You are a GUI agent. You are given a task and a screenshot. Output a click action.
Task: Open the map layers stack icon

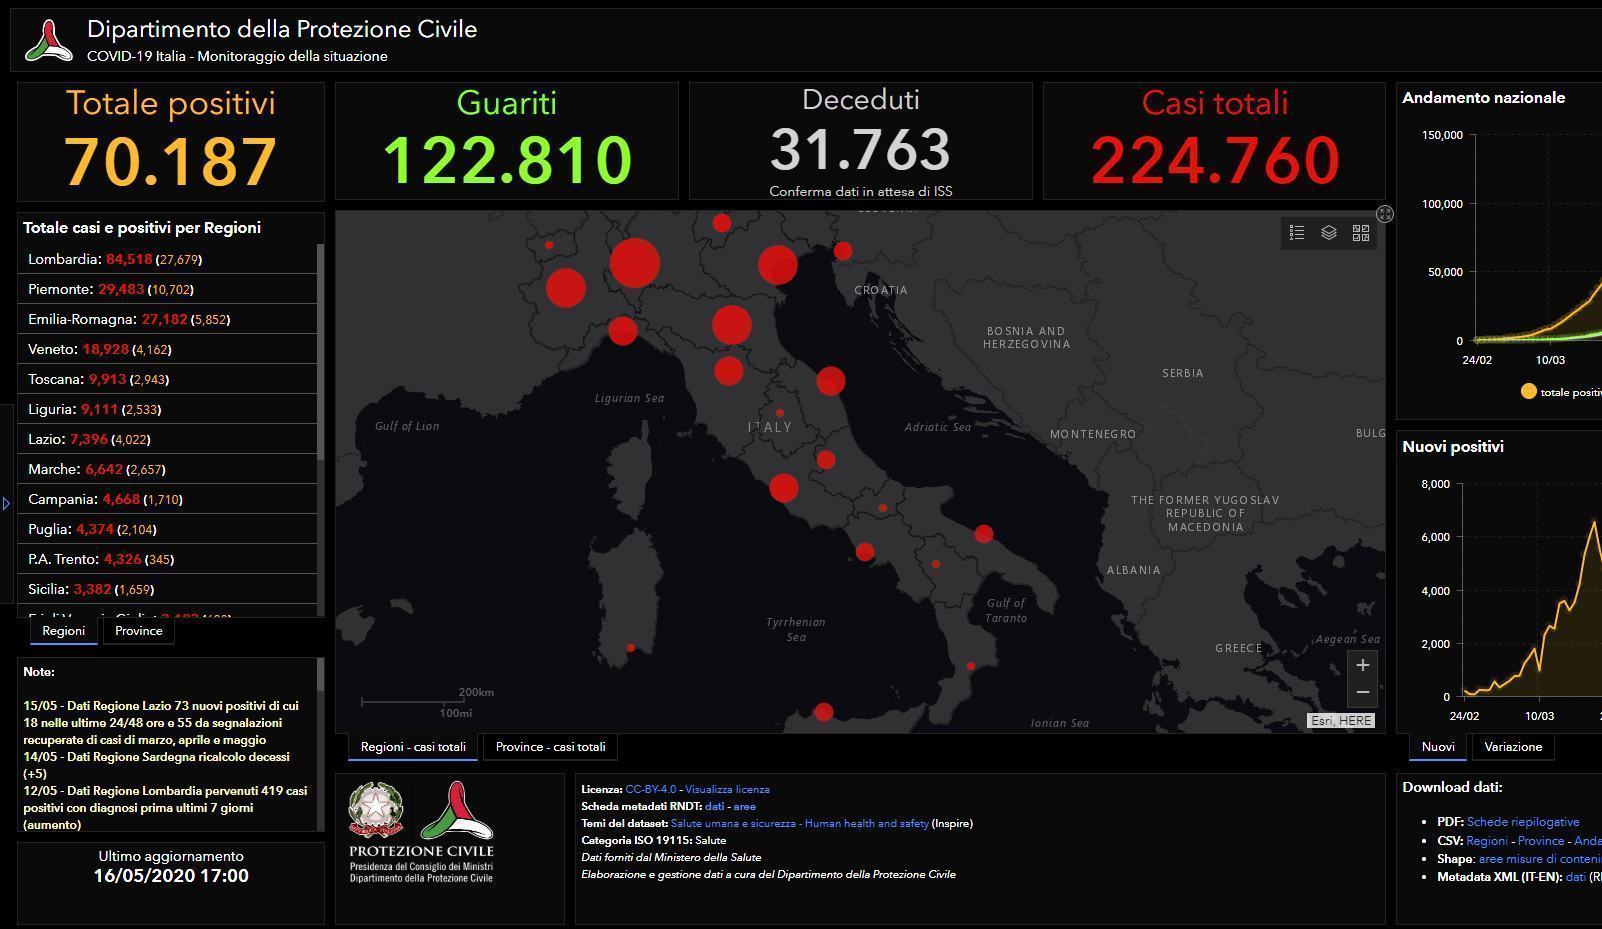1329,233
